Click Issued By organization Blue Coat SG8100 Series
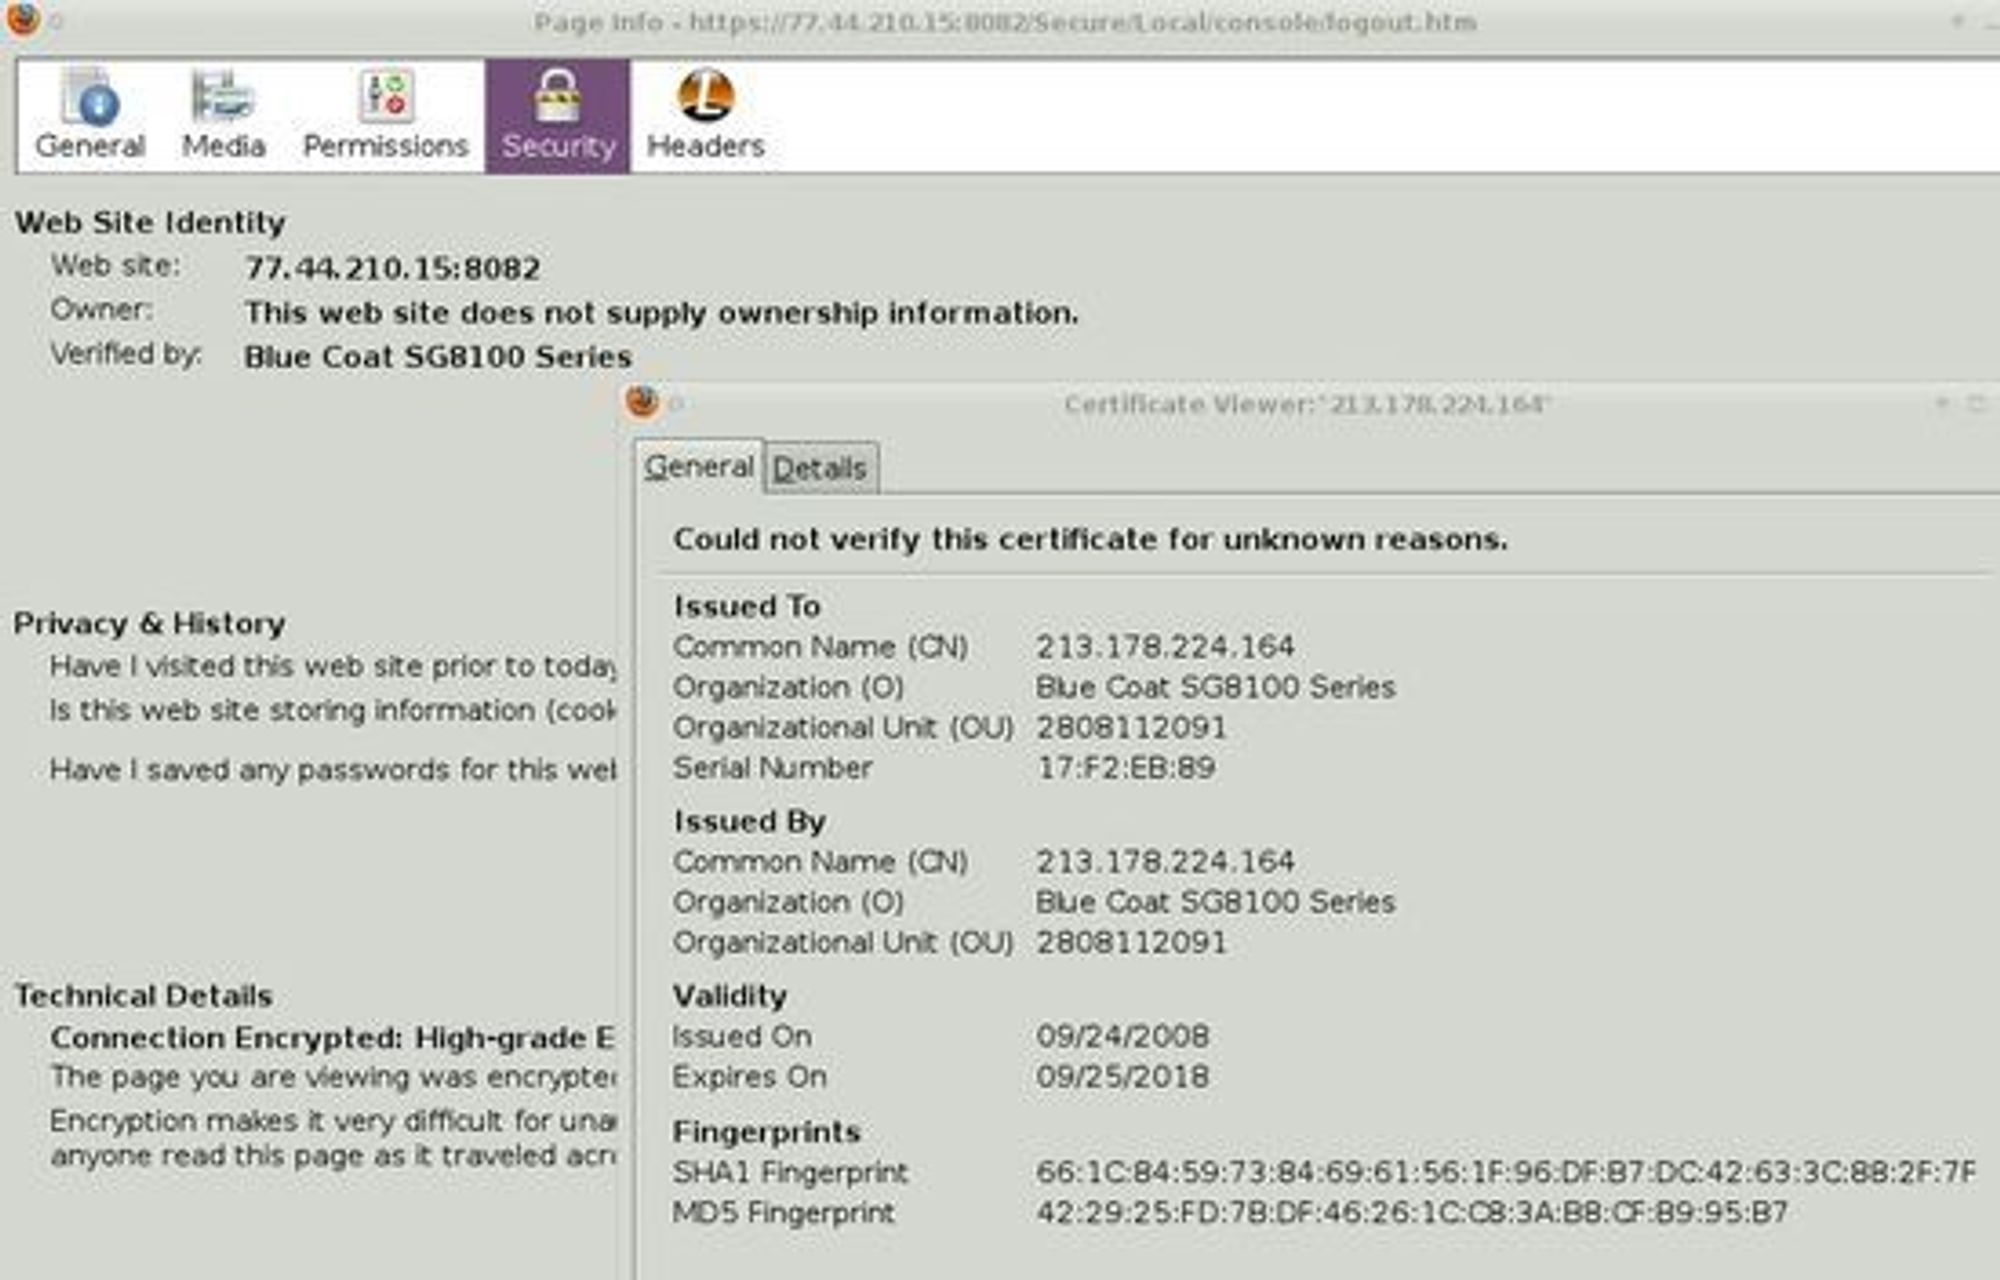This screenshot has width=2000, height=1280. [x=1215, y=902]
